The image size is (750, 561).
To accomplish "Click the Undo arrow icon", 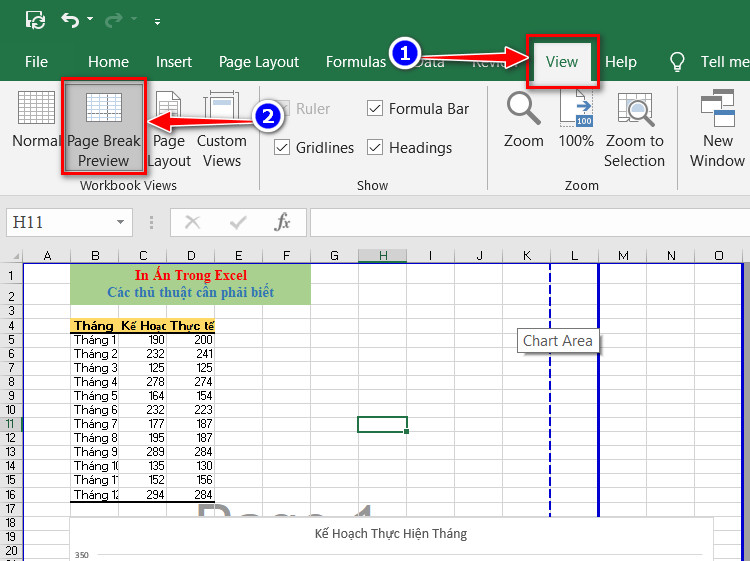I will click(70, 20).
